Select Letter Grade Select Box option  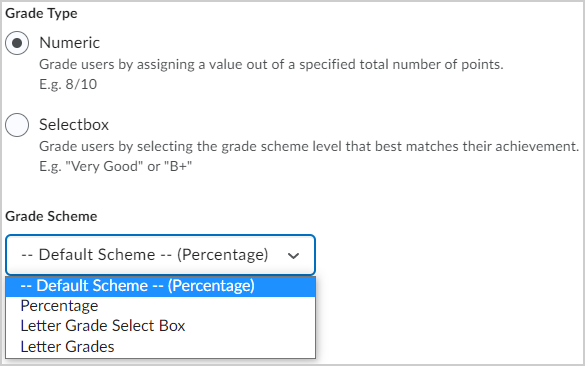tap(160, 326)
